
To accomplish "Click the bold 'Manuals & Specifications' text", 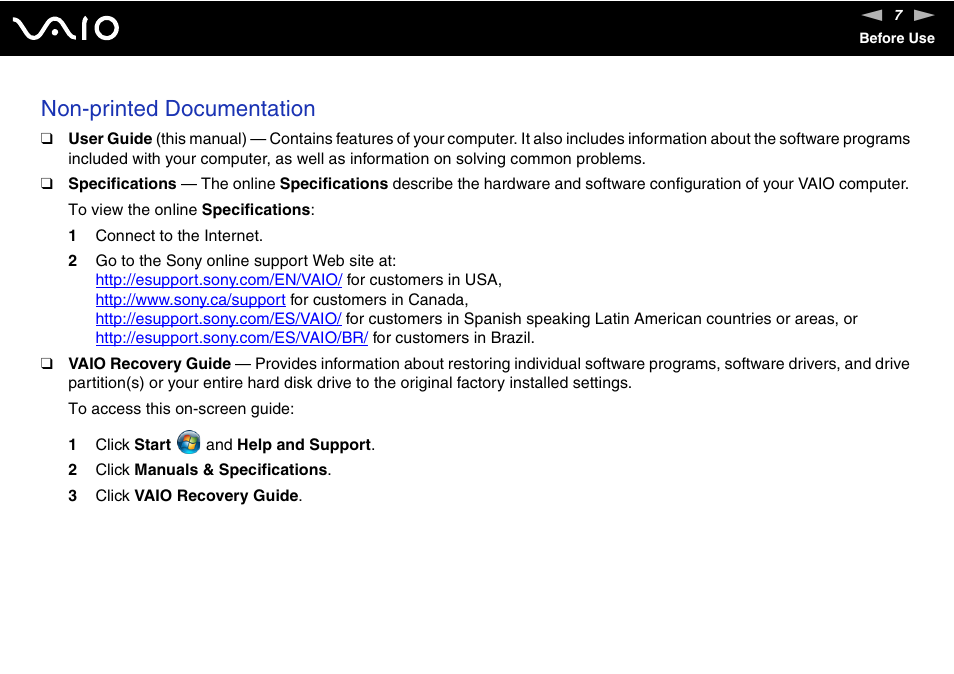I will coord(231,470).
